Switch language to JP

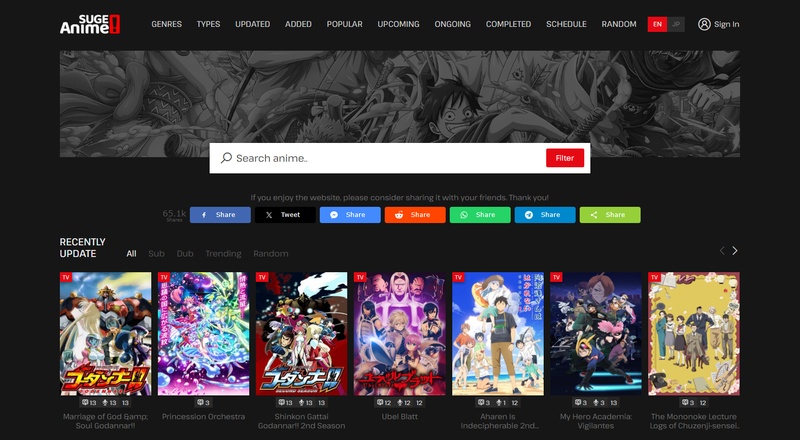(x=676, y=24)
